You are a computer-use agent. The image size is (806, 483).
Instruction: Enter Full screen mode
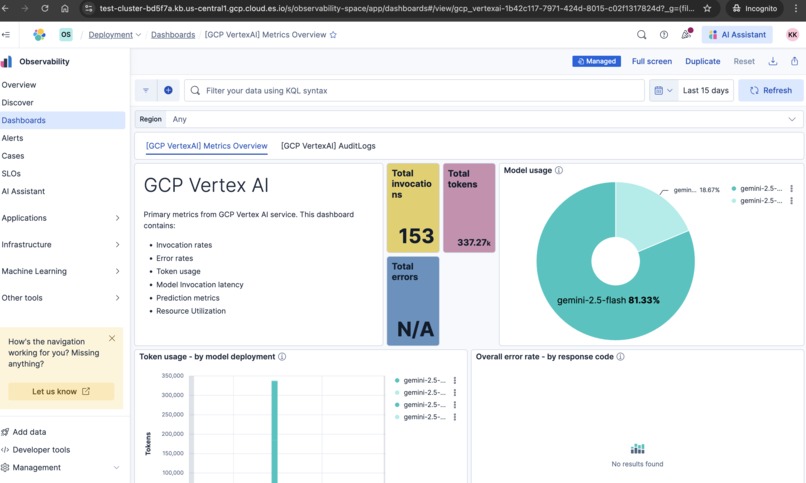pyautogui.click(x=652, y=61)
